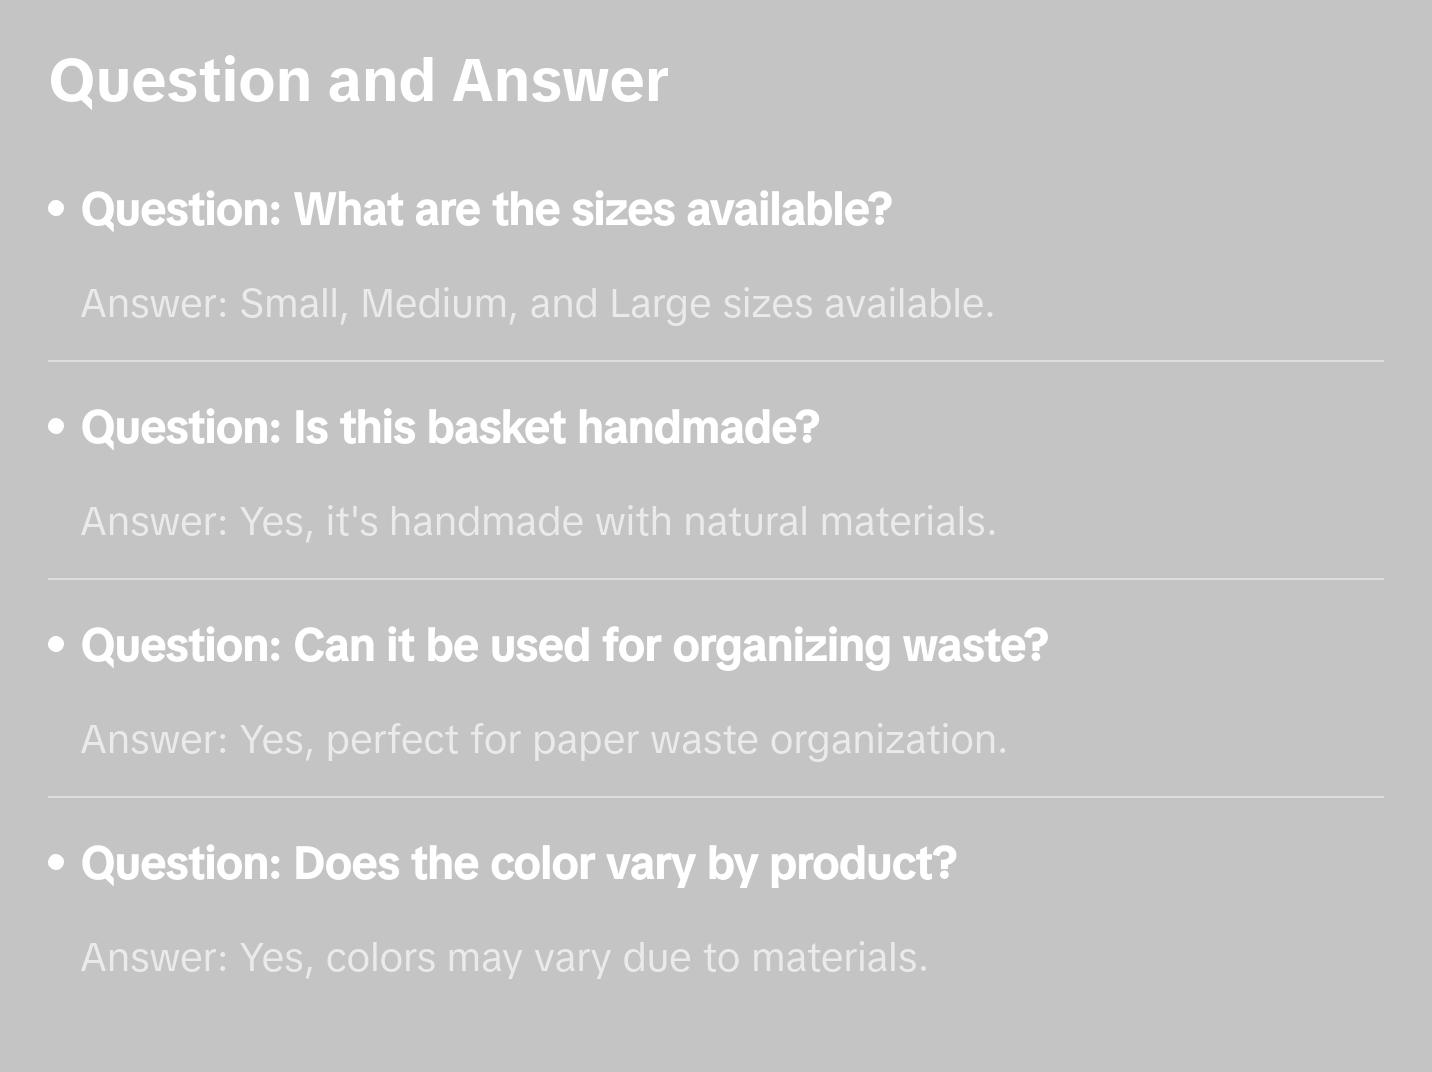The image size is (1432, 1072).
Task: Click the word 'Answer' in the page heading
Action: (x=559, y=81)
